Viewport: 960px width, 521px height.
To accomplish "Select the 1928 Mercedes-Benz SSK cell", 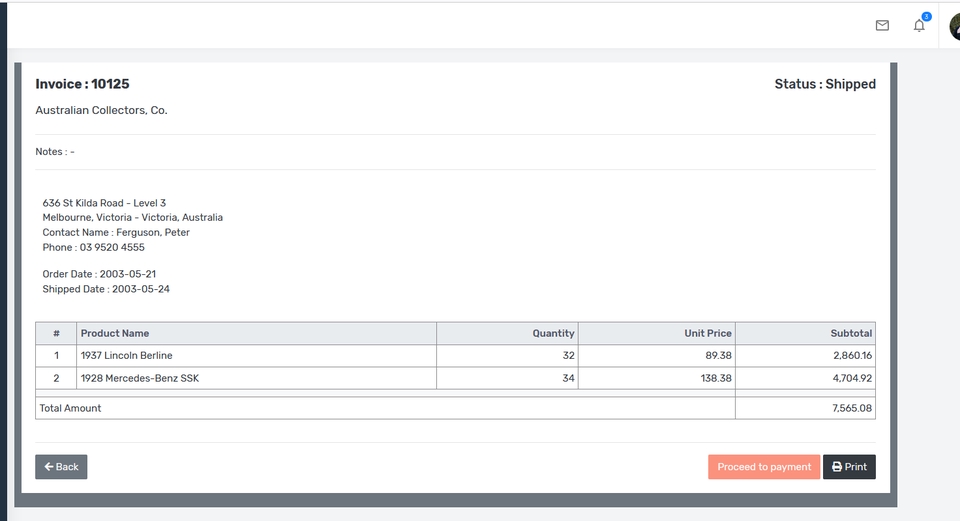I will [x=257, y=378].
